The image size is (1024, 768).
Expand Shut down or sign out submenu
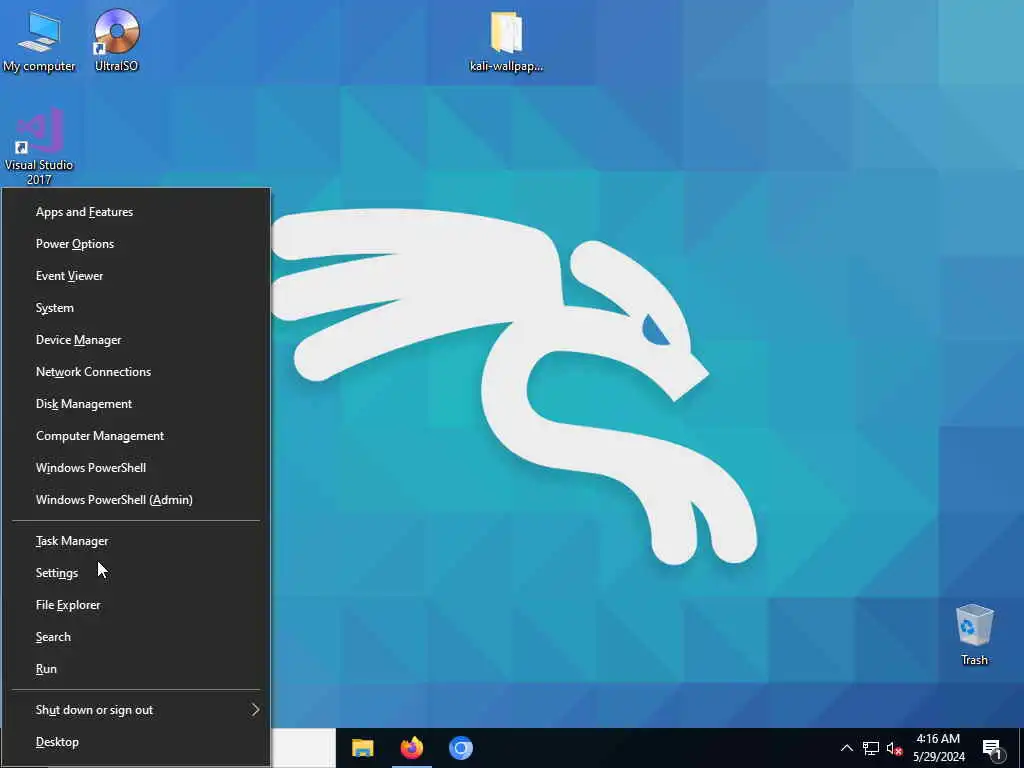click(136, 710)
